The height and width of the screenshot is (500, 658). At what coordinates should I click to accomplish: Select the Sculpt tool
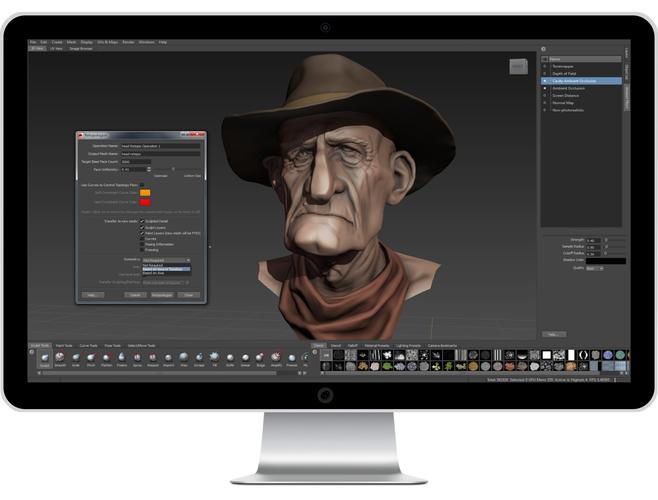[44, 358]
